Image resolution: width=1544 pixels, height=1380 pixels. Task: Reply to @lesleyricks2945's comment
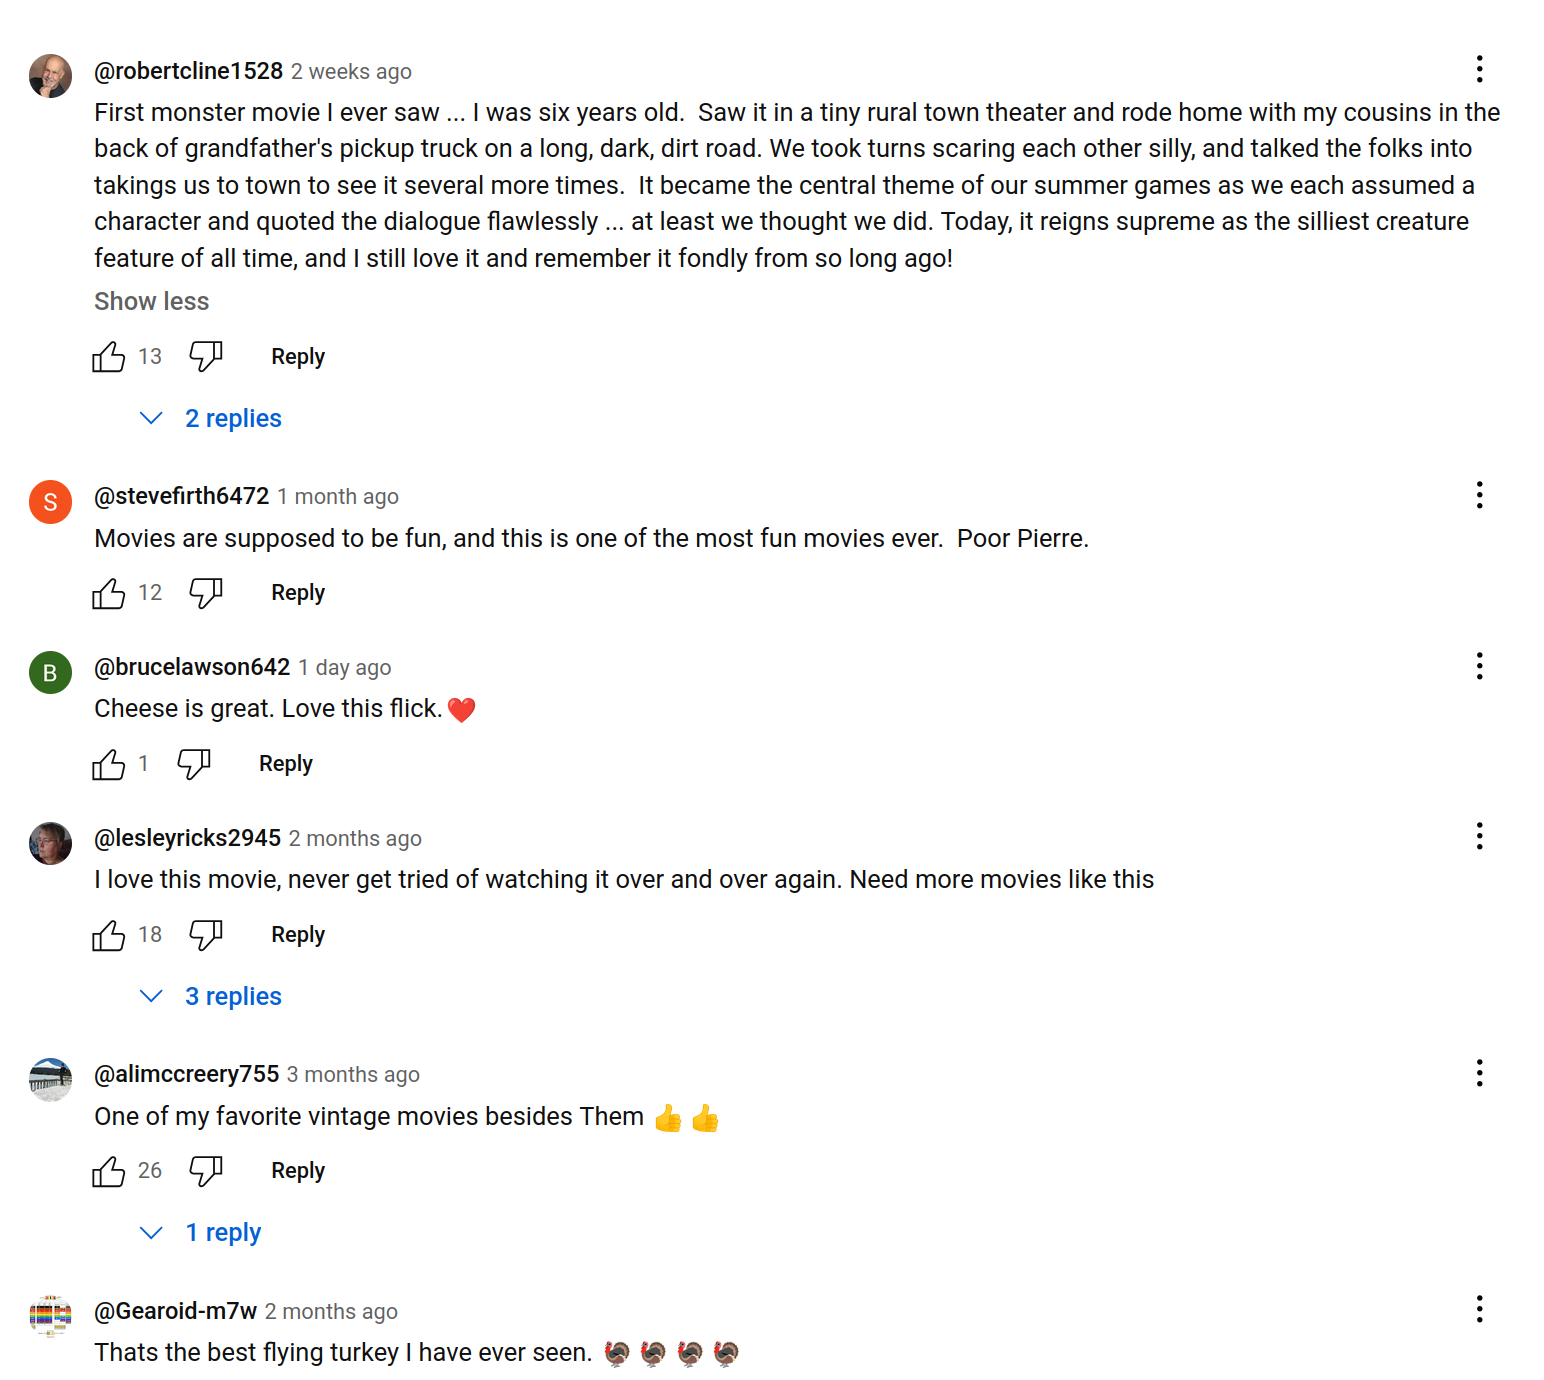coord(297,935)
